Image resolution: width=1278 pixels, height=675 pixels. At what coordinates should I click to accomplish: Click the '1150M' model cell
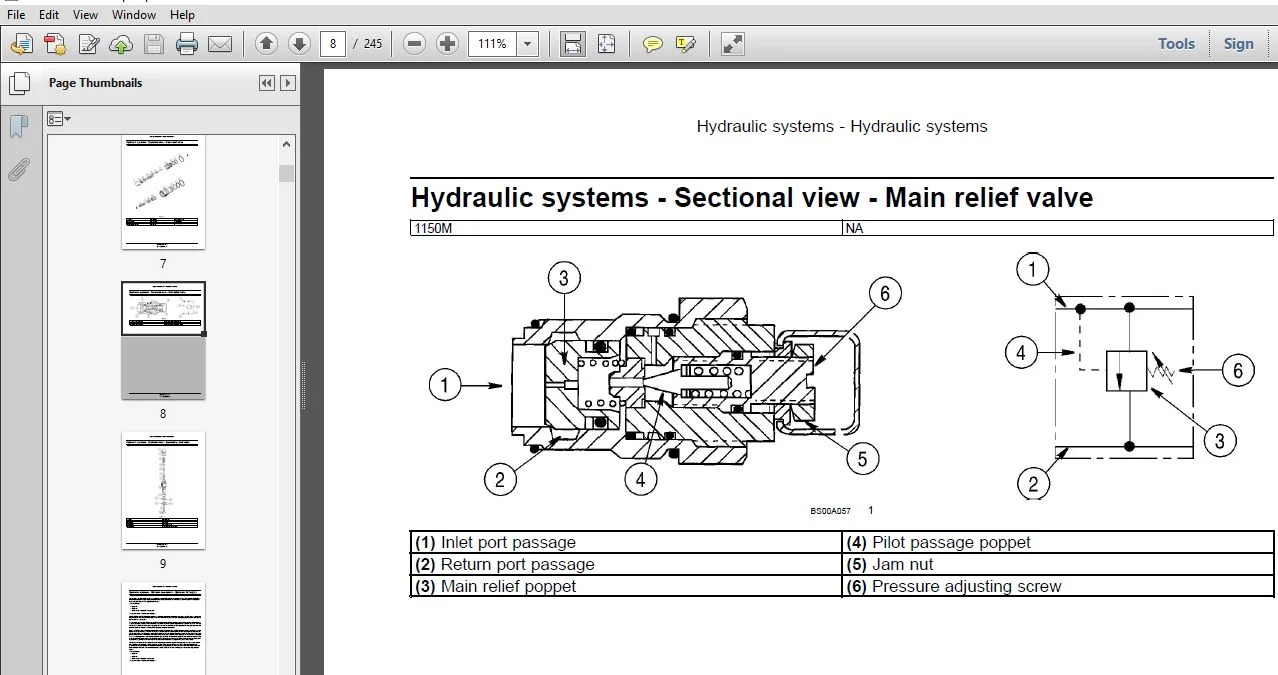pyautogui.click(x=627, y=228)
